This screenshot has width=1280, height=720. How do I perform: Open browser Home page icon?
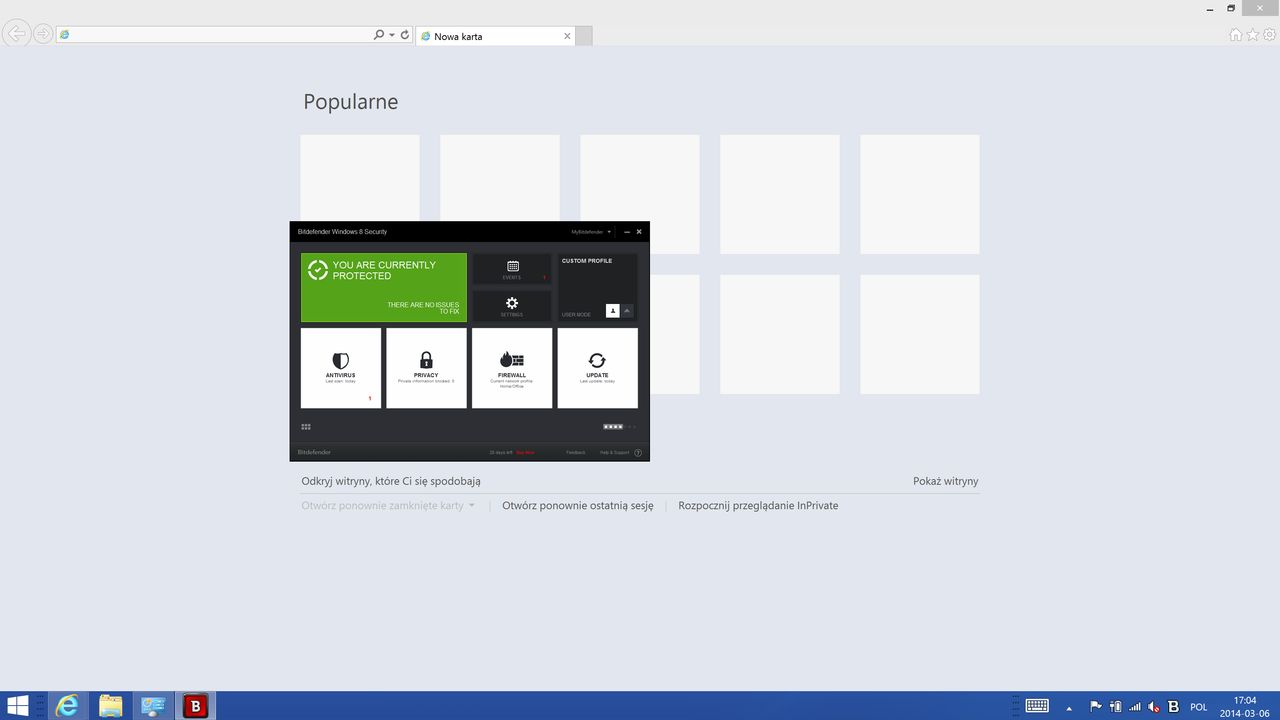[x=1236, y=35]
